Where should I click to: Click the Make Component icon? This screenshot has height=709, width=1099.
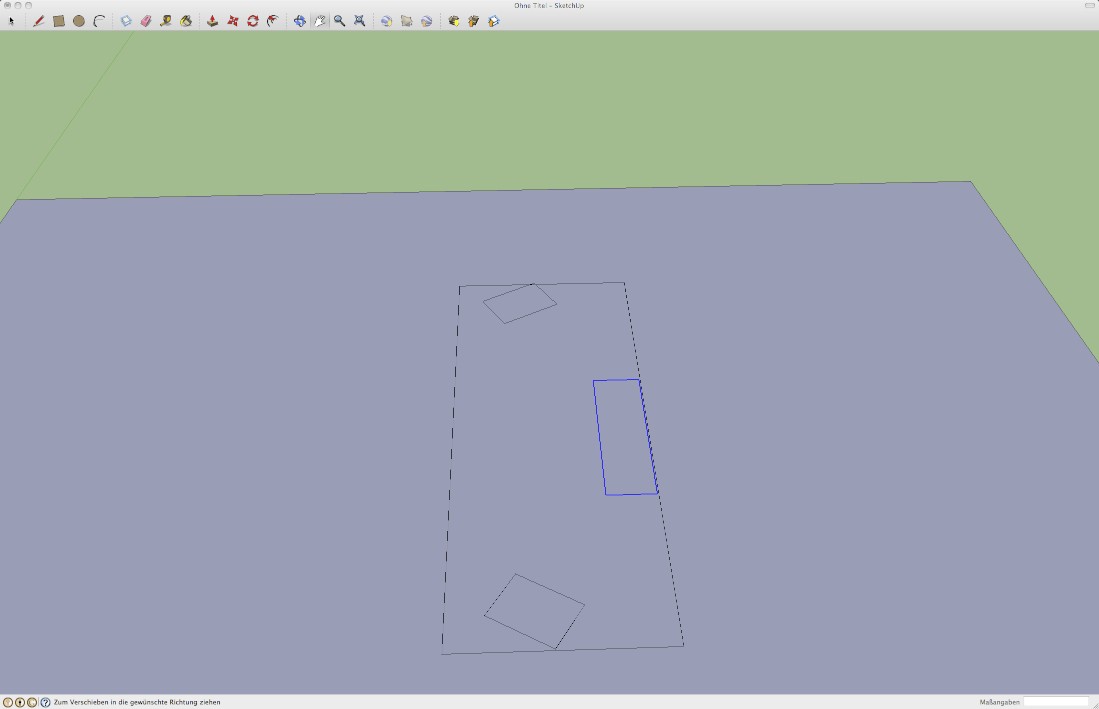point(126,21)
